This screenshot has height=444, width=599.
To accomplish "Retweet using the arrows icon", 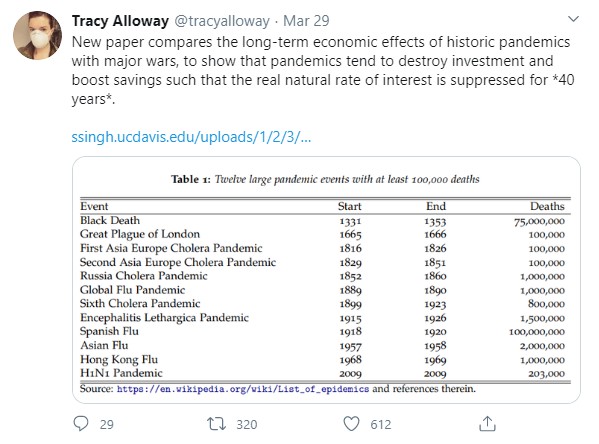I will pos(216,424).
